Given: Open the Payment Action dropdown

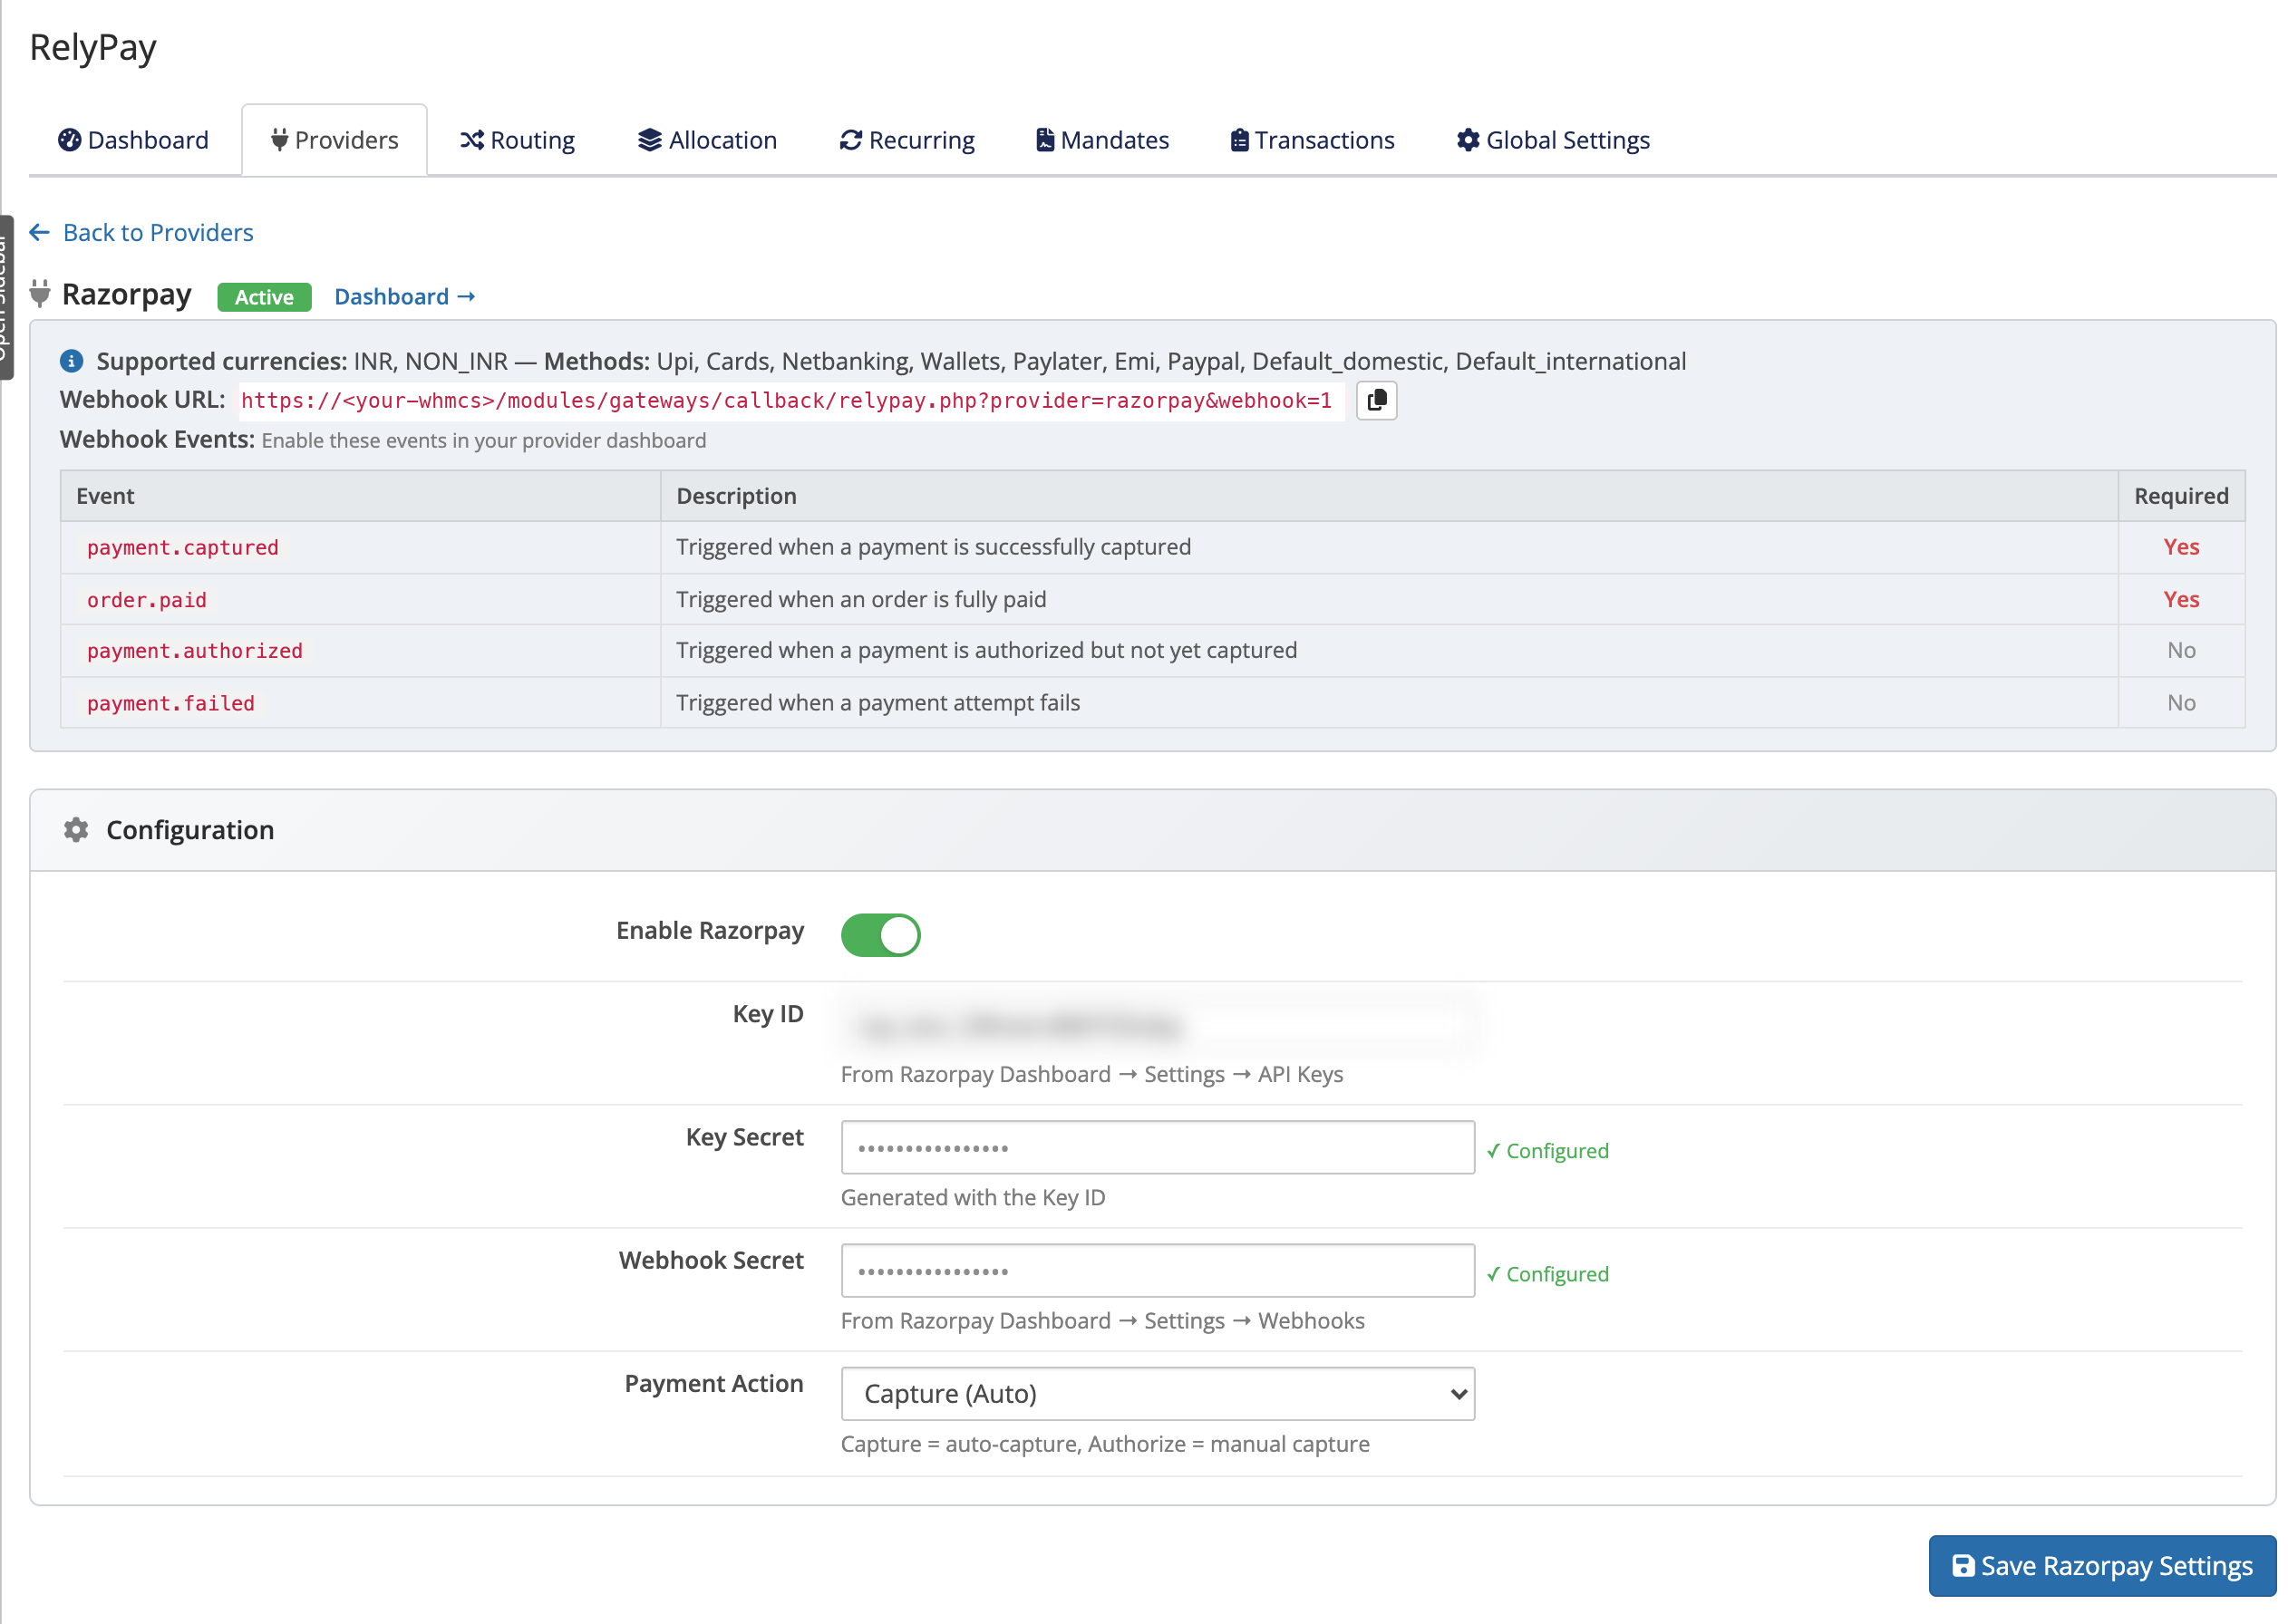Looking at the screenshot, I should (x=1158, y=1394).
